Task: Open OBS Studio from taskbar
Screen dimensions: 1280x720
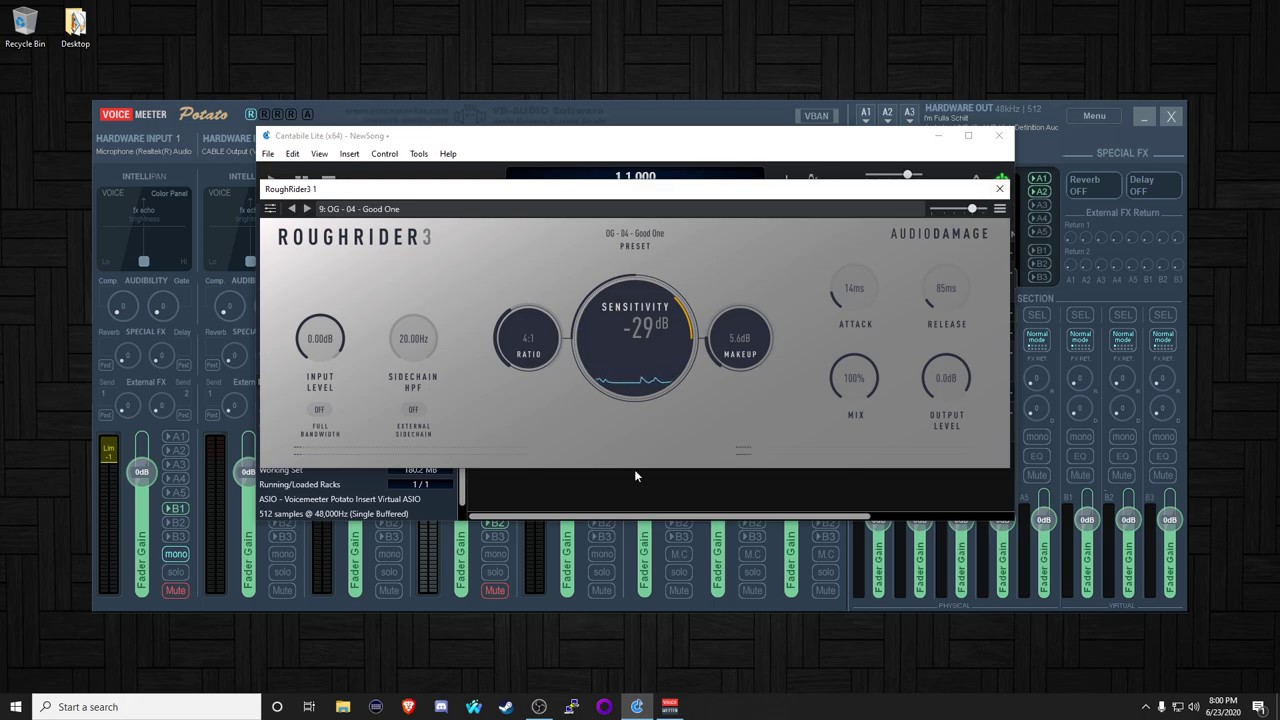Action: (539, 707)
